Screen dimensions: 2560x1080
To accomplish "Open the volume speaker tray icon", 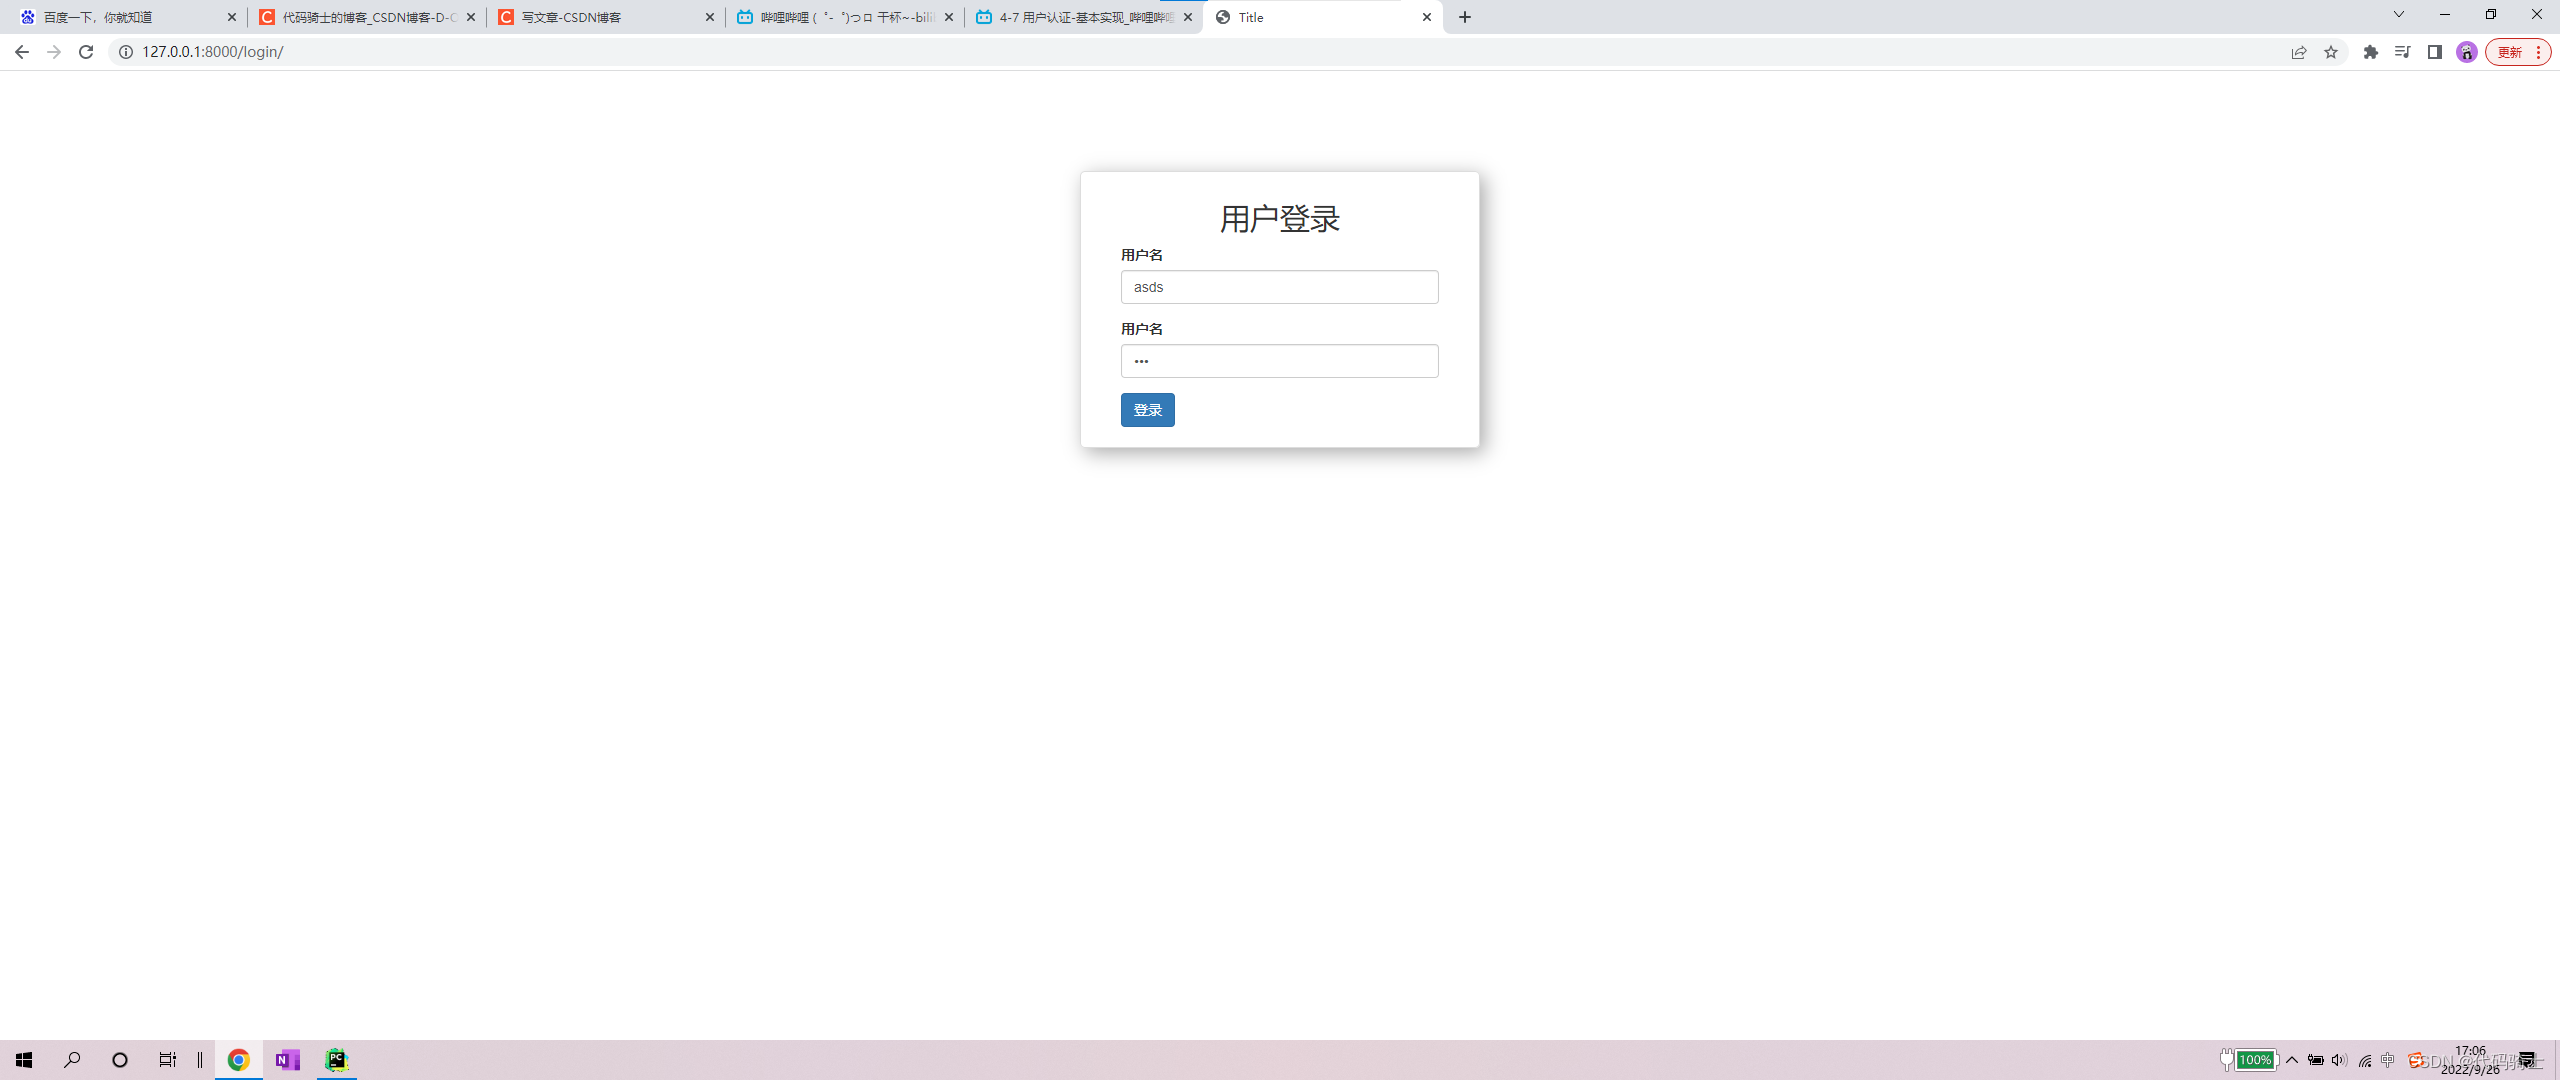I will point(2339,1060).
